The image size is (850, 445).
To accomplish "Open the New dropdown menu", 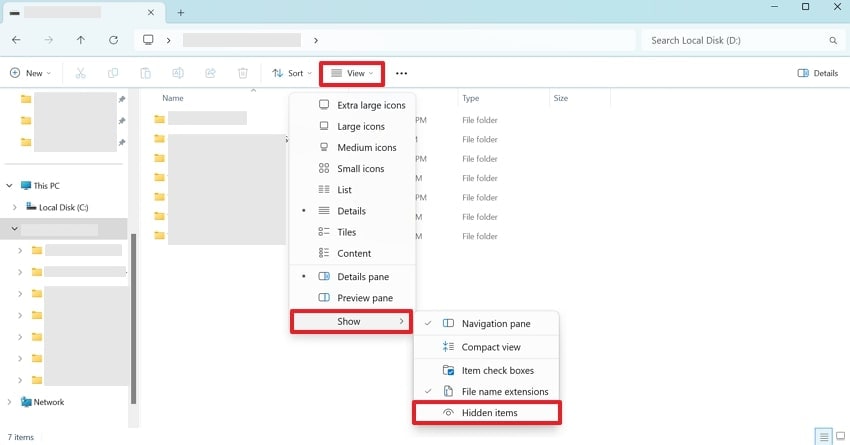I will (x=30, y=73).
